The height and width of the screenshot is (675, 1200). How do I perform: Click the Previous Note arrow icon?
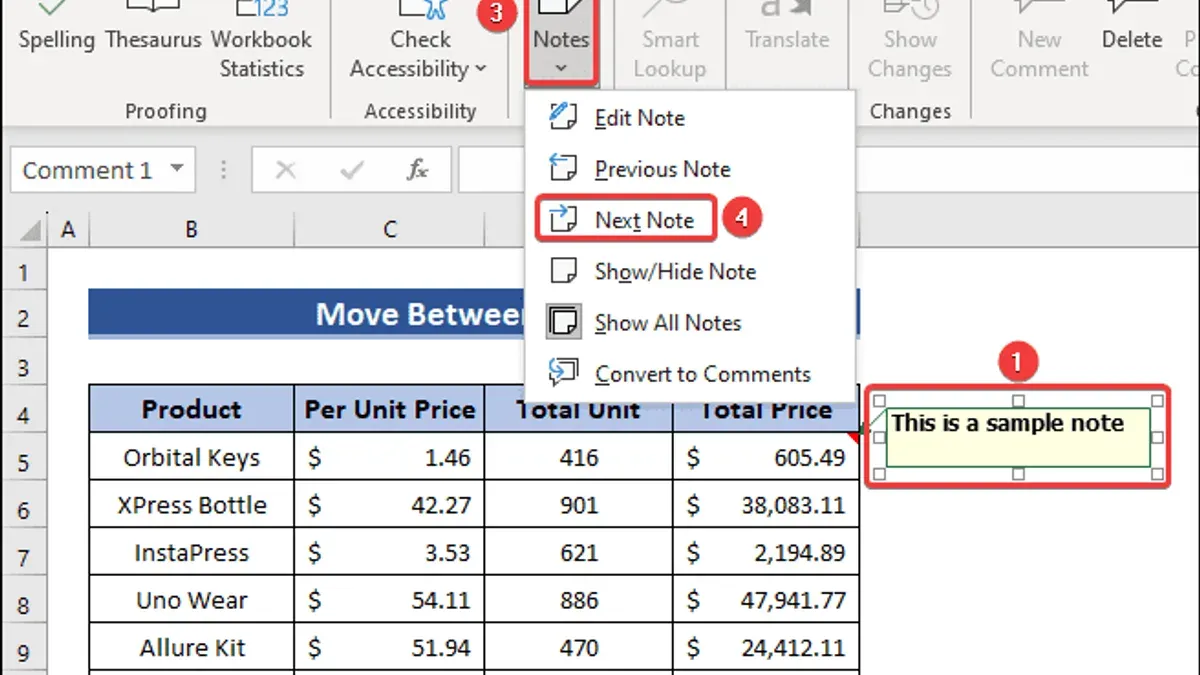click(x=563, y=168)
